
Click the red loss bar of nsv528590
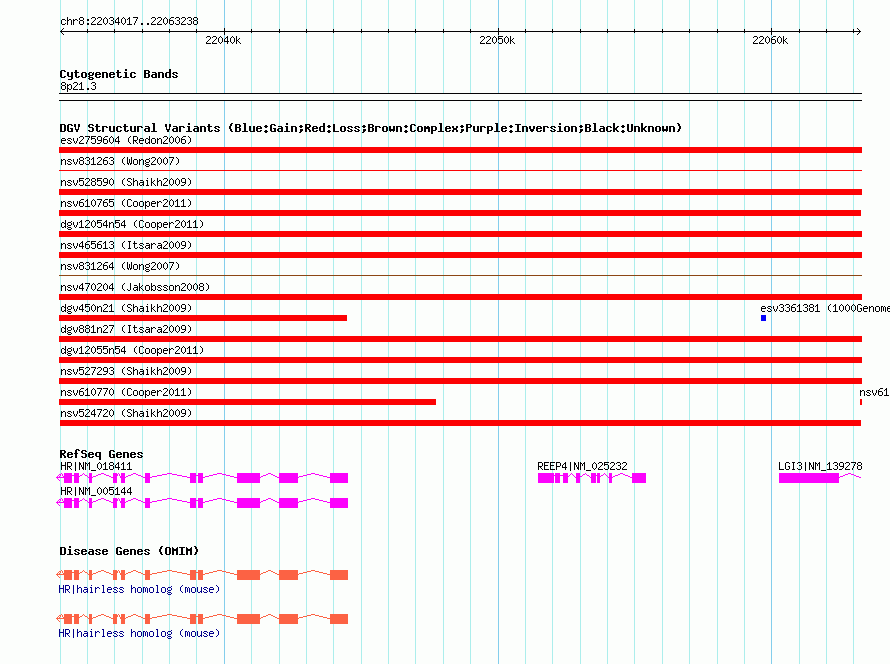tap(460, 192)
